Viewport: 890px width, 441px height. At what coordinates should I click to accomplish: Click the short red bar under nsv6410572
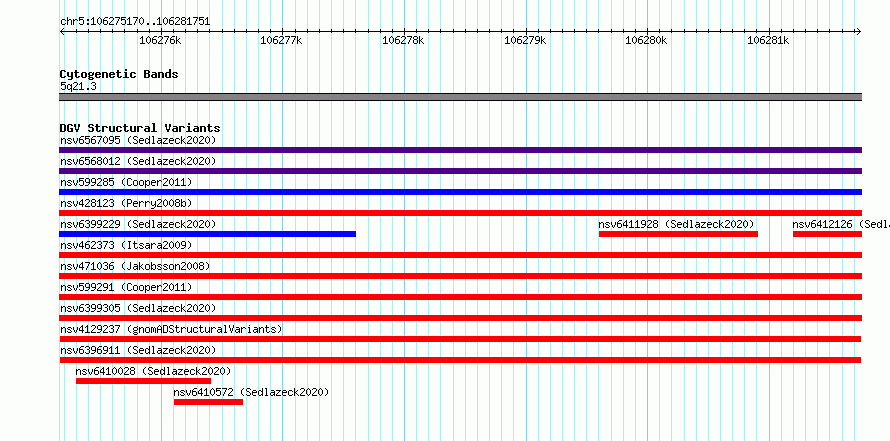(x=208, y=402)
